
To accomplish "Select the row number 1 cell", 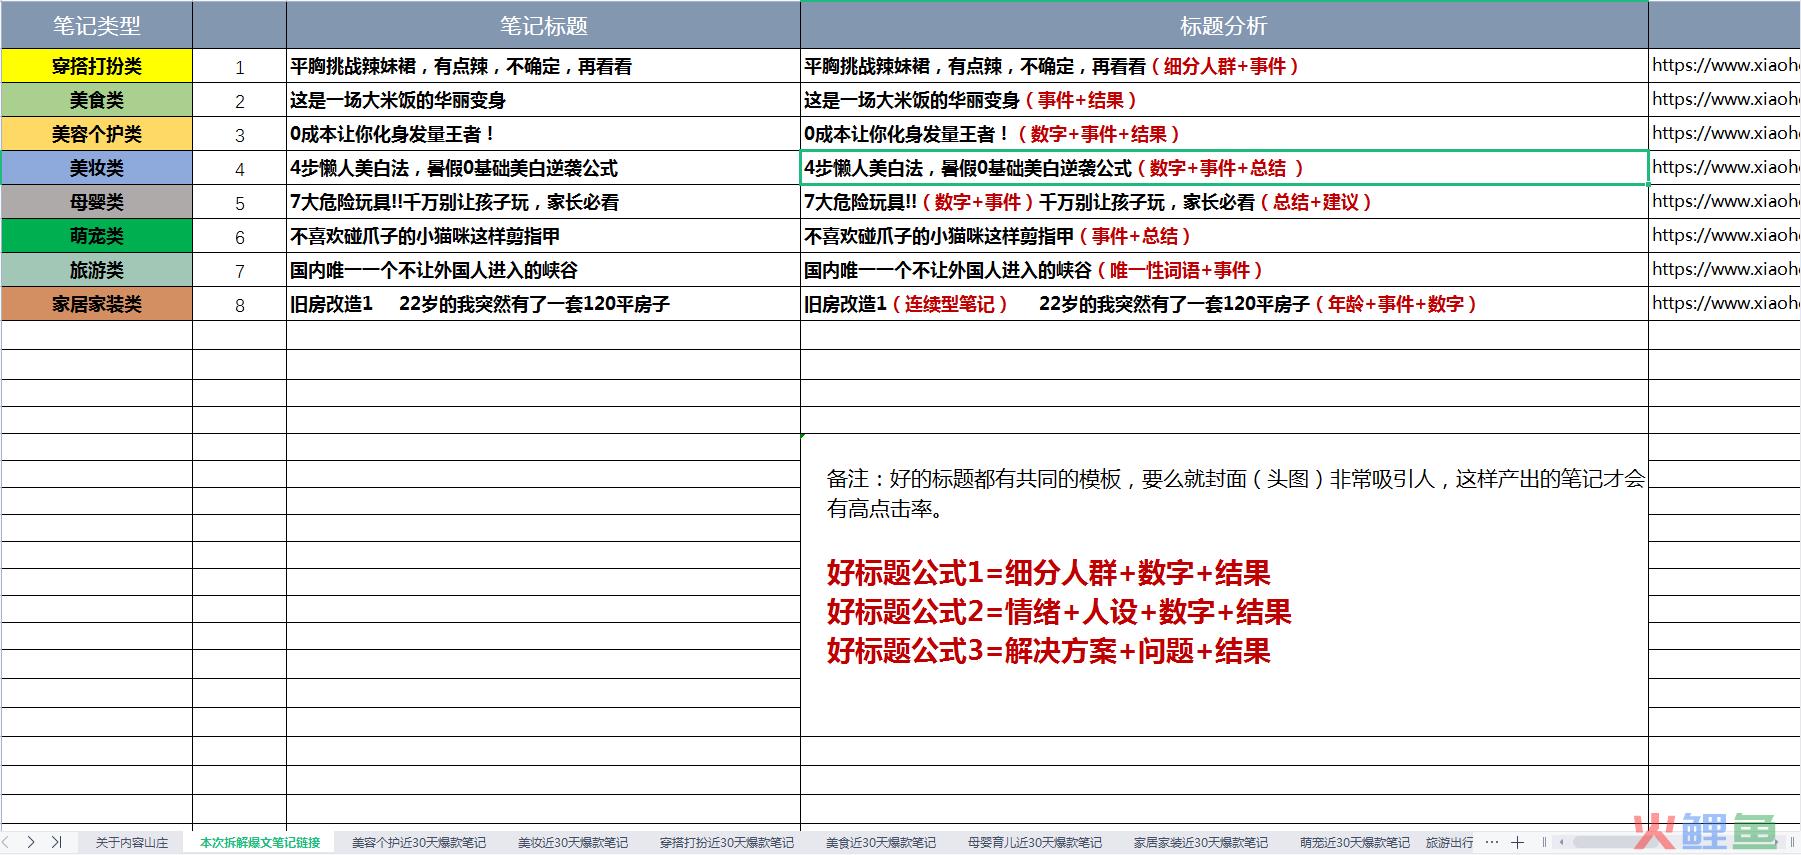I will tap(239, 66).
